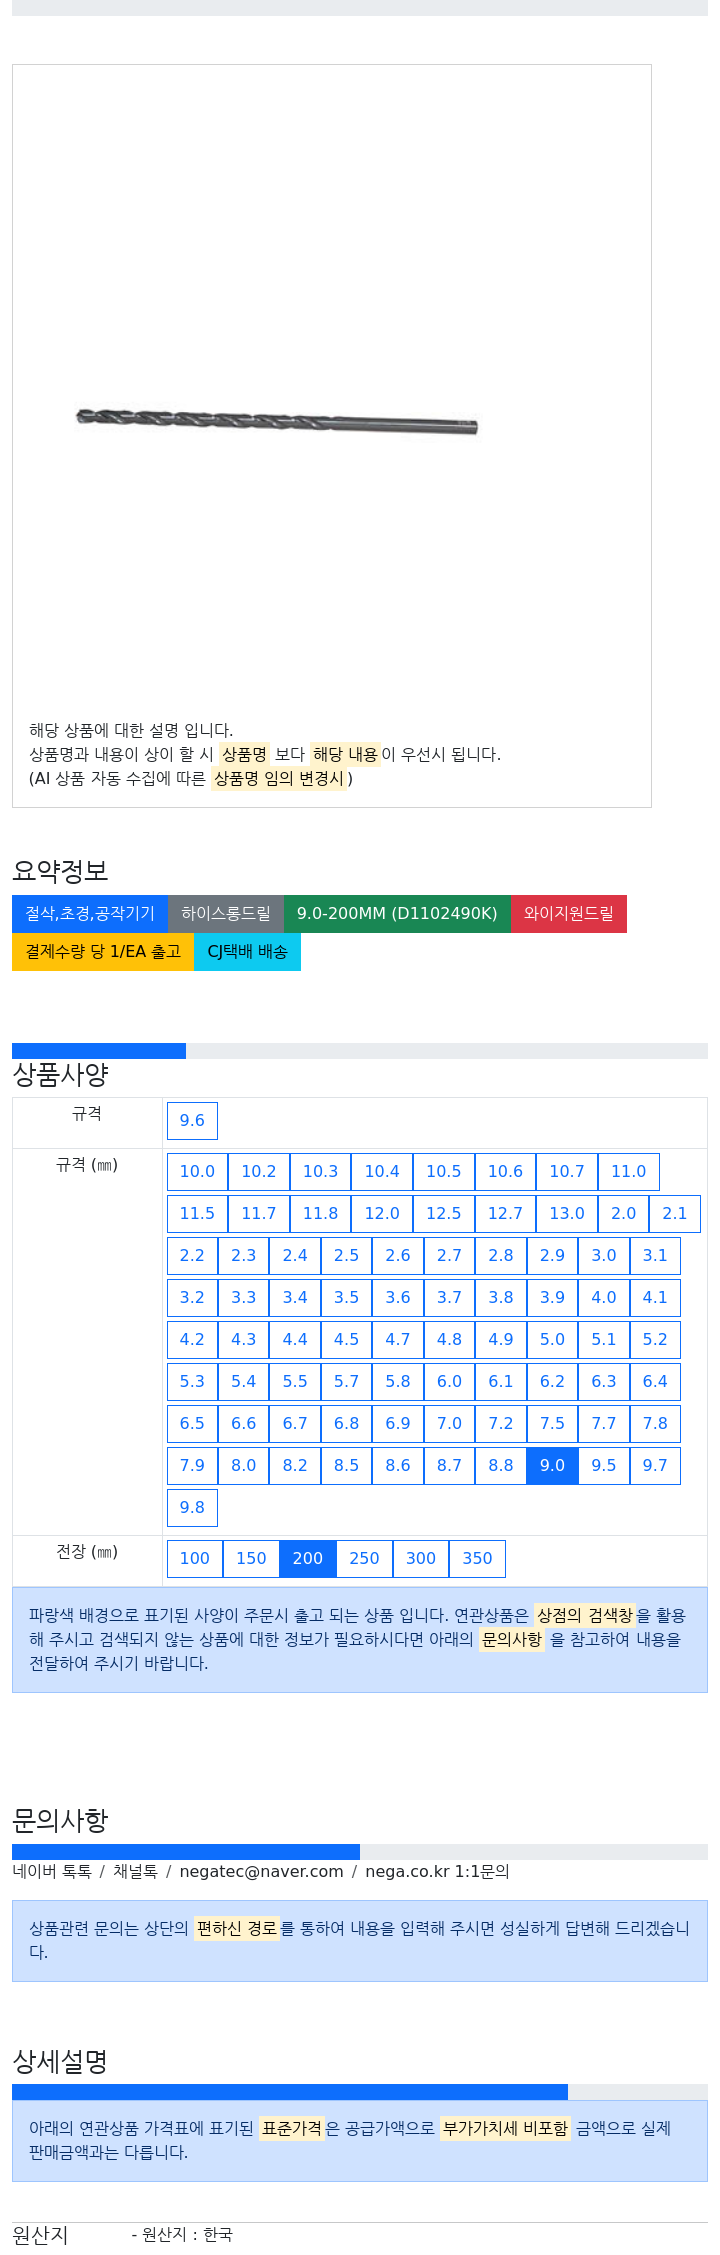Select the 9.0 mm size option
This screenshot has width=720, height=2255.
tap(552, 1465)
